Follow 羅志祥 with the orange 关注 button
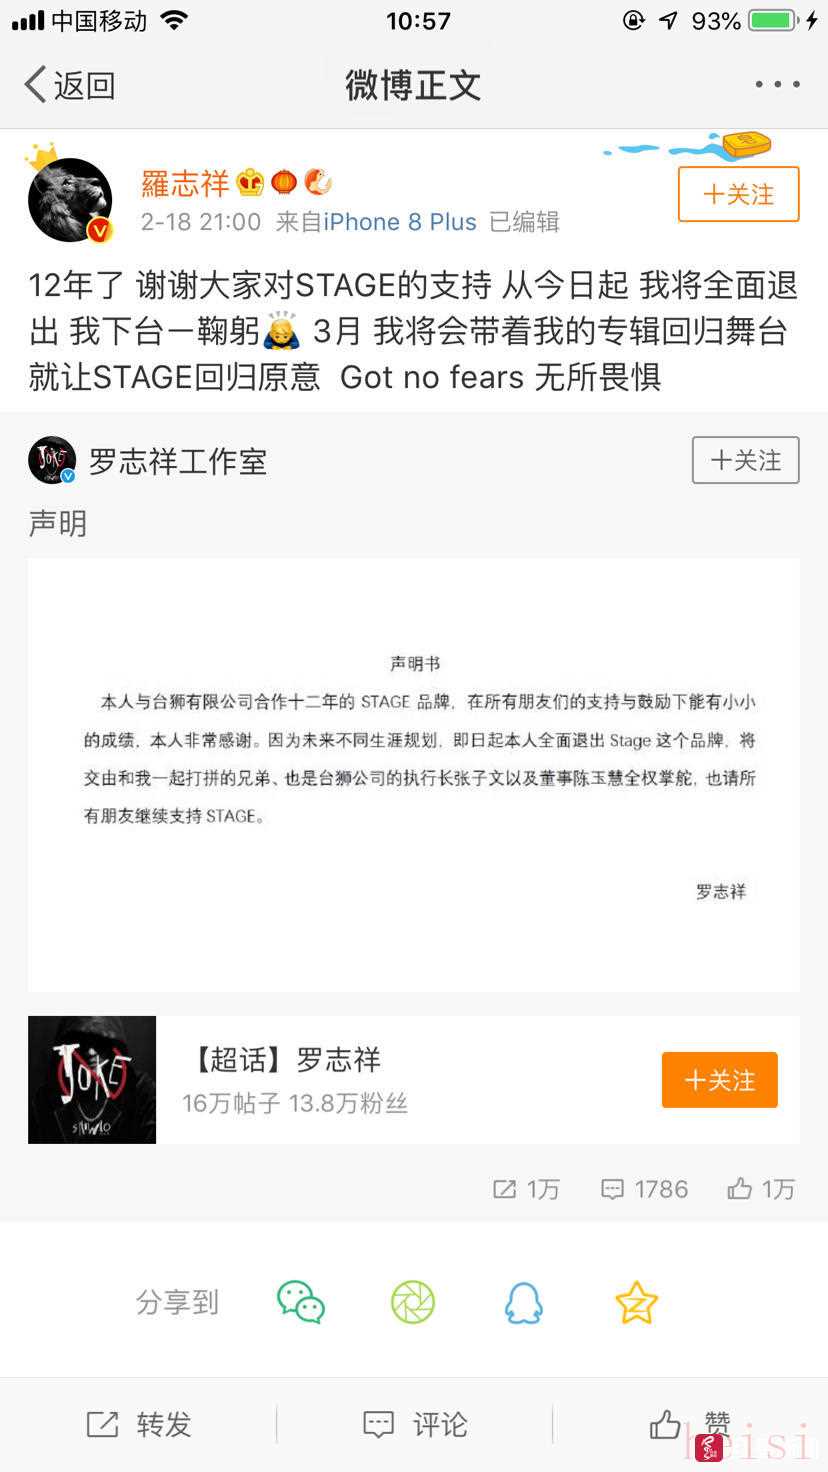Viewport: 828px width, 1472px height. [x=739, y=194]
